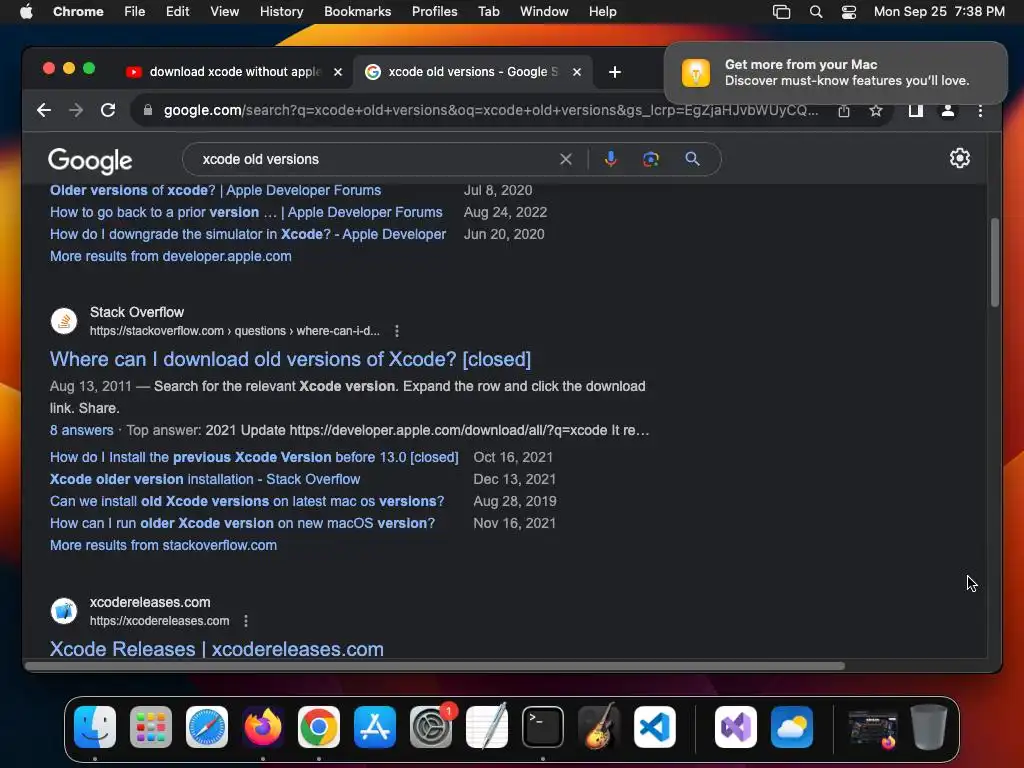
Task: Open Google quick settings gear
Action: click(959, 158)
